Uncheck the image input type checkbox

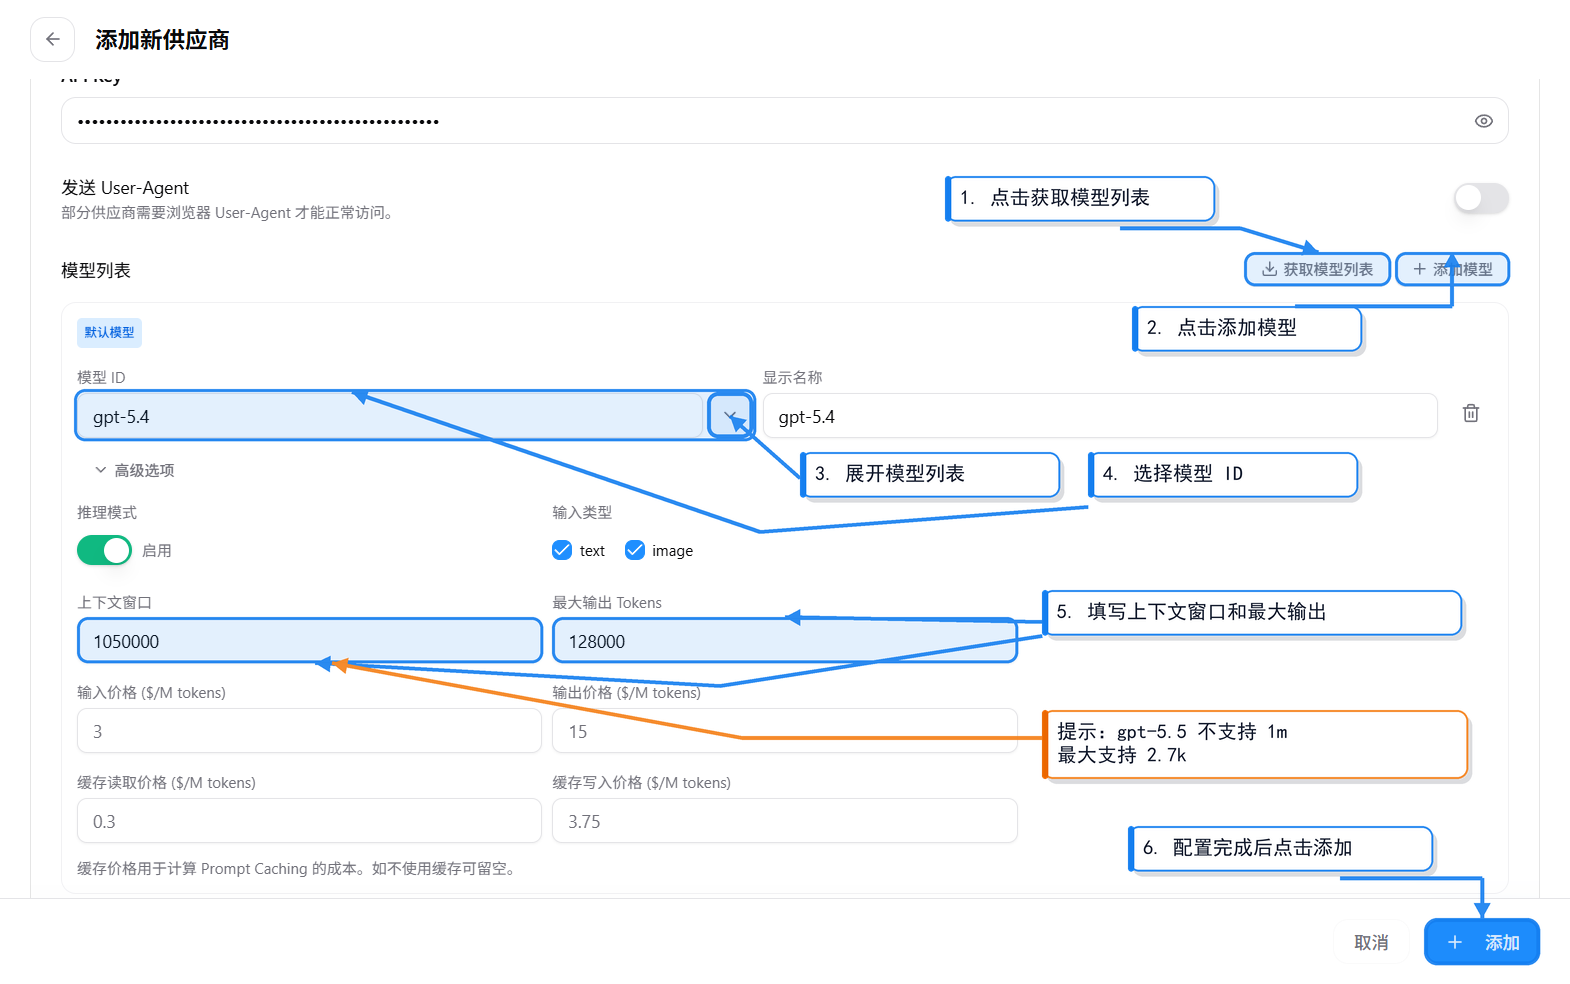[635, 550]
